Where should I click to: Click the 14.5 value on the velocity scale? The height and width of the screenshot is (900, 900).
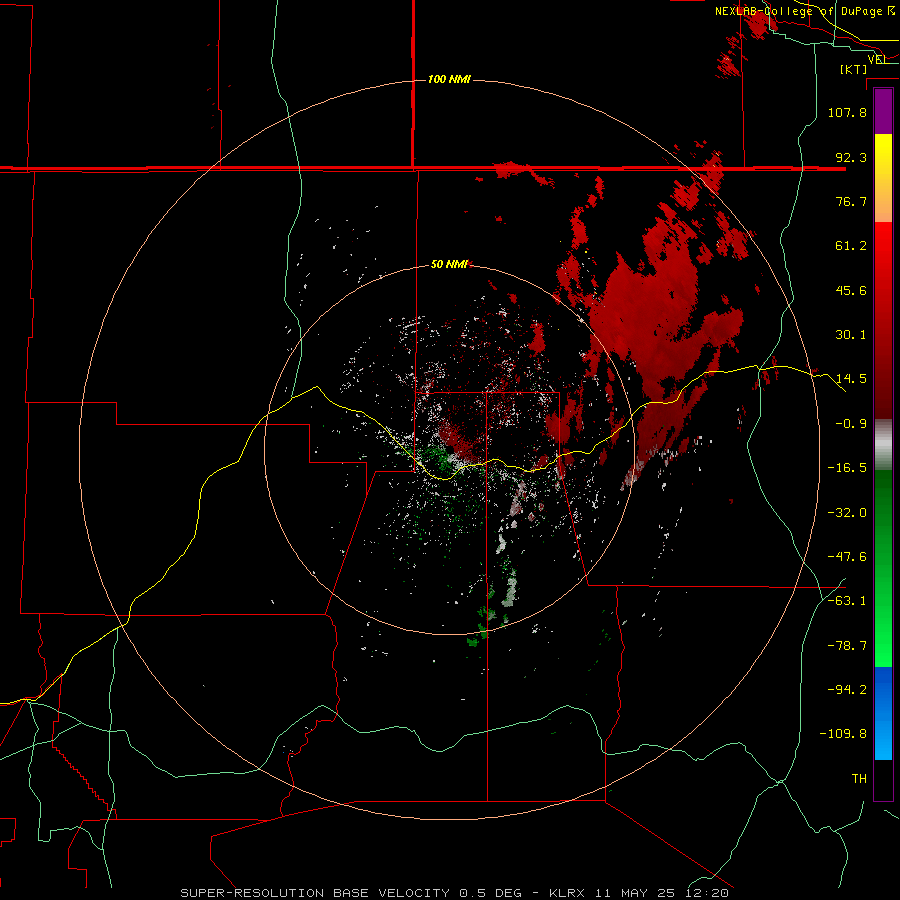coord(851,379)
